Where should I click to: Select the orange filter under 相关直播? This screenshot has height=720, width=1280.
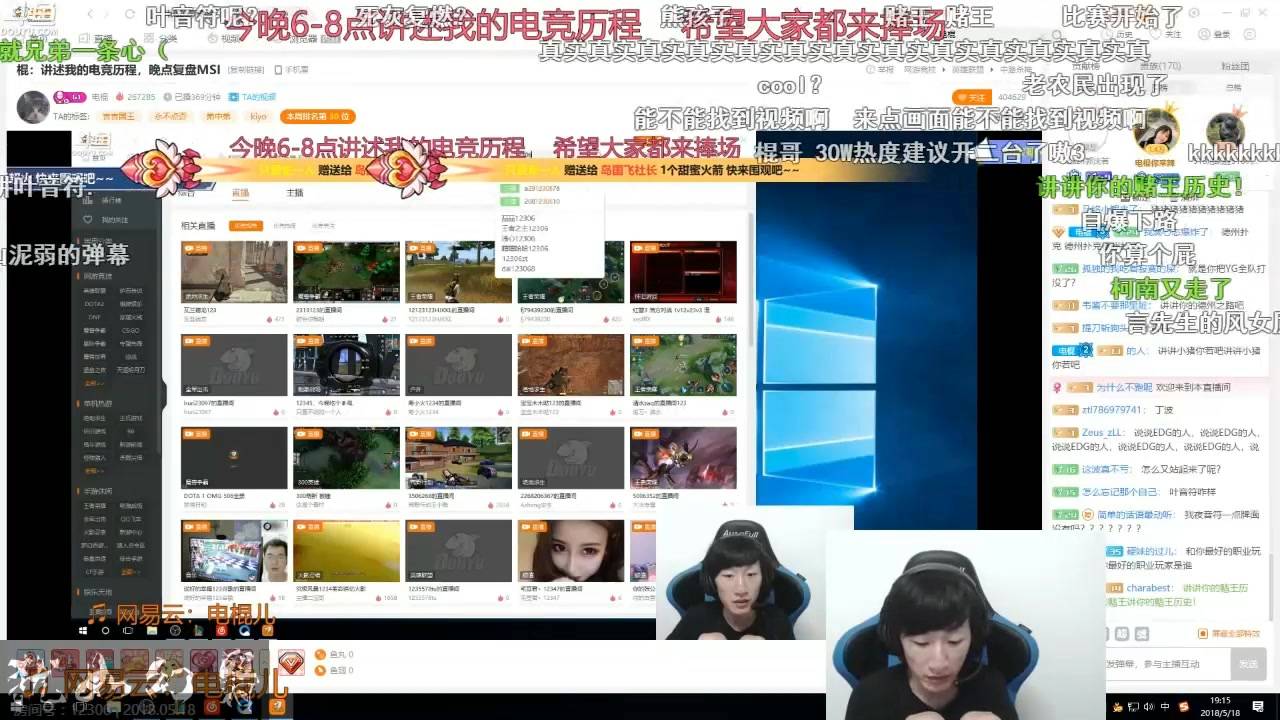pos(247,226)
